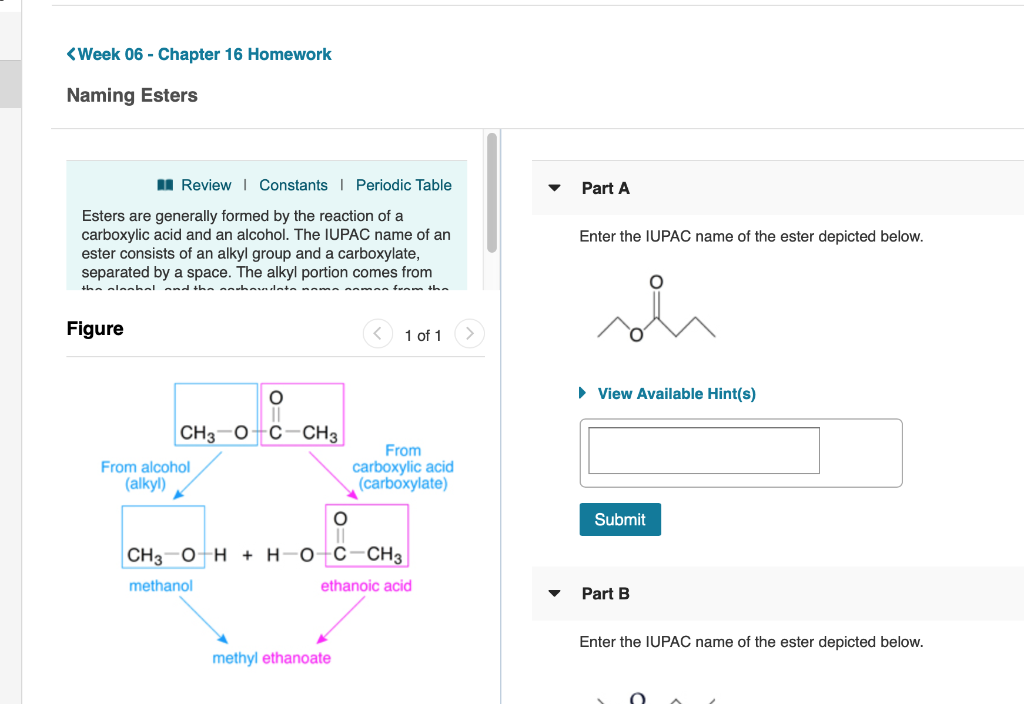Click the back chevron before Week 06

70,55
